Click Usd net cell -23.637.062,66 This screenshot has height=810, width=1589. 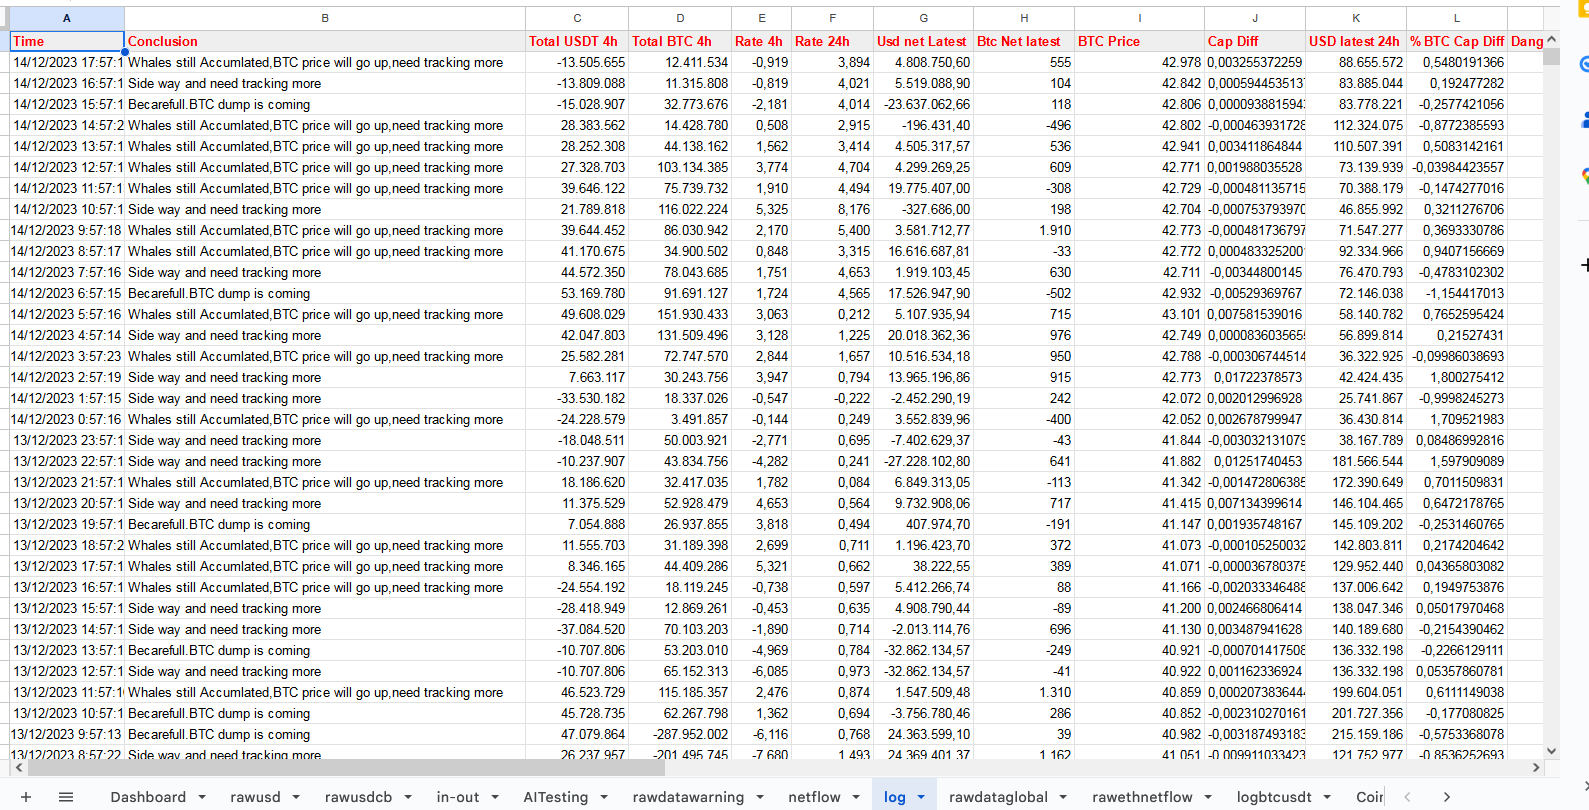923,104
